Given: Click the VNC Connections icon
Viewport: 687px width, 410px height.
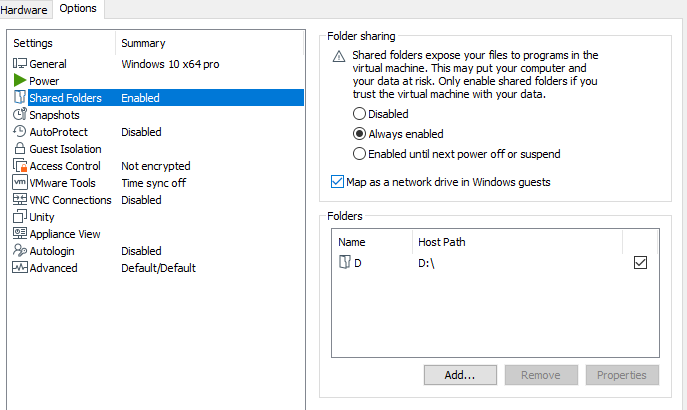Looking at the screenshot, I should 19,200.
